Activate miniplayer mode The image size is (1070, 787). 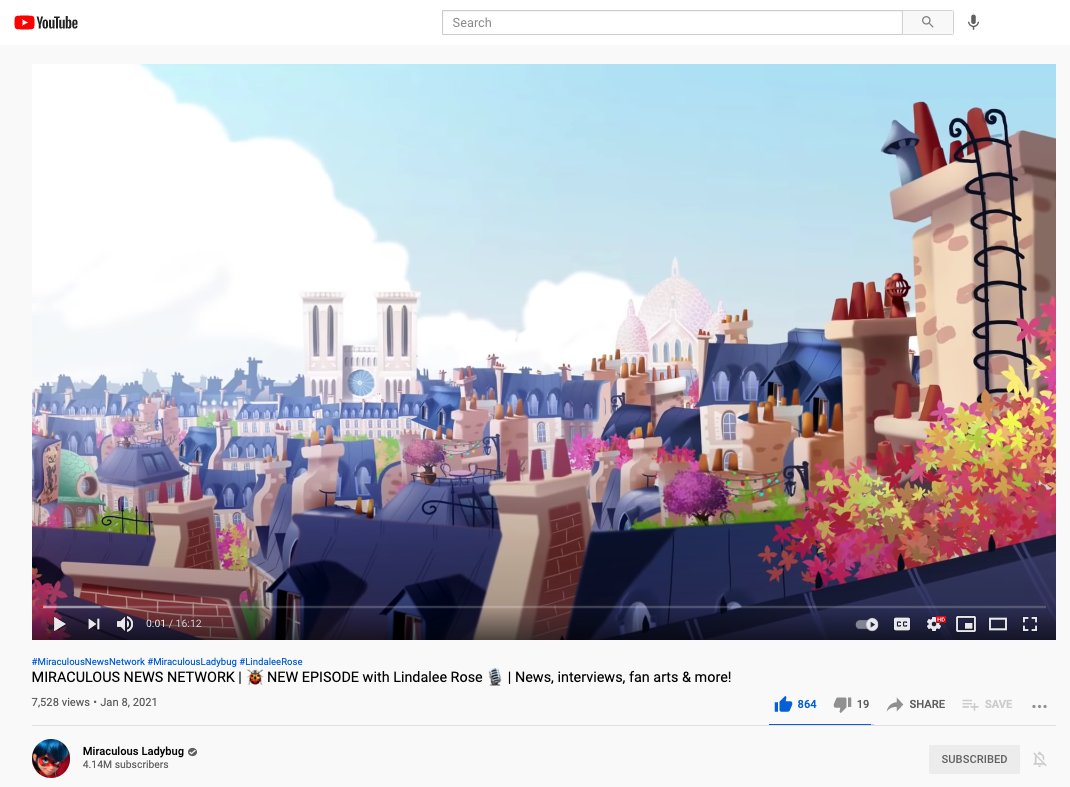[x=966, y=623]
